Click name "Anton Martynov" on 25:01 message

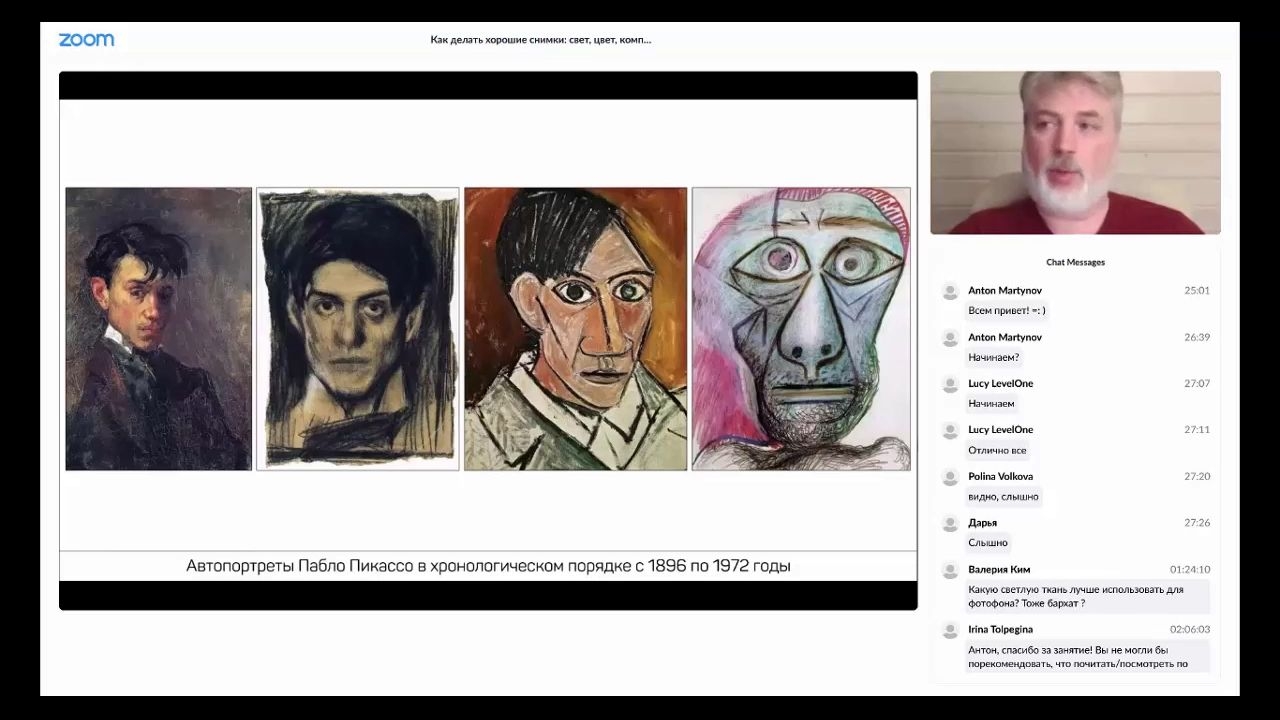coord(1005,291)
